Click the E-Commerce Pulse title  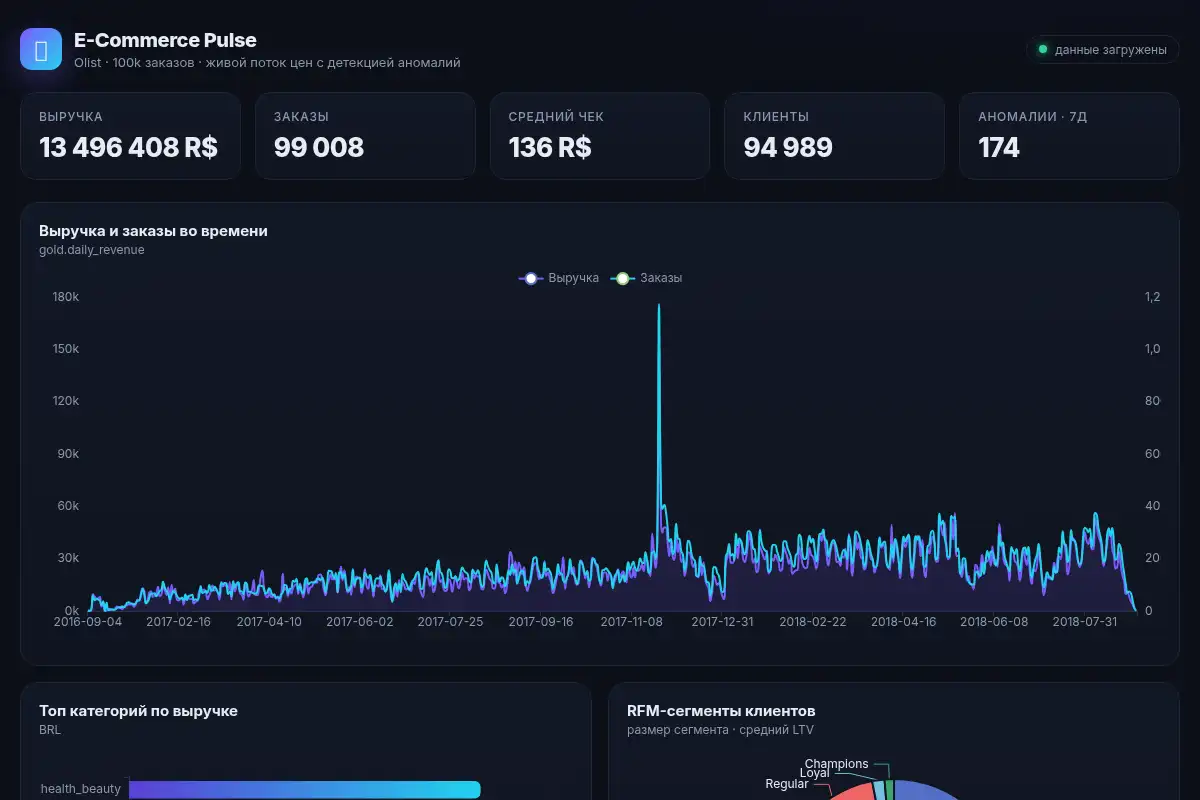[165, 40]
